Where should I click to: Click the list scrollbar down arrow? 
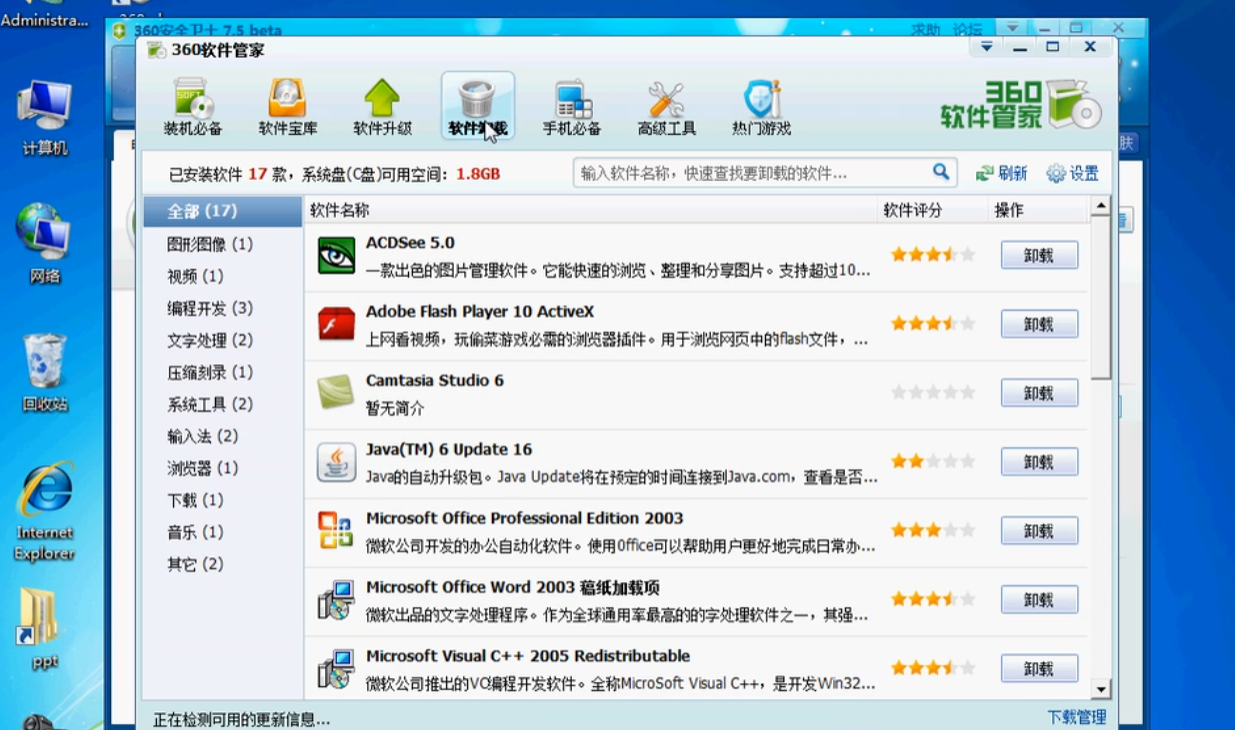[1101, 689]
